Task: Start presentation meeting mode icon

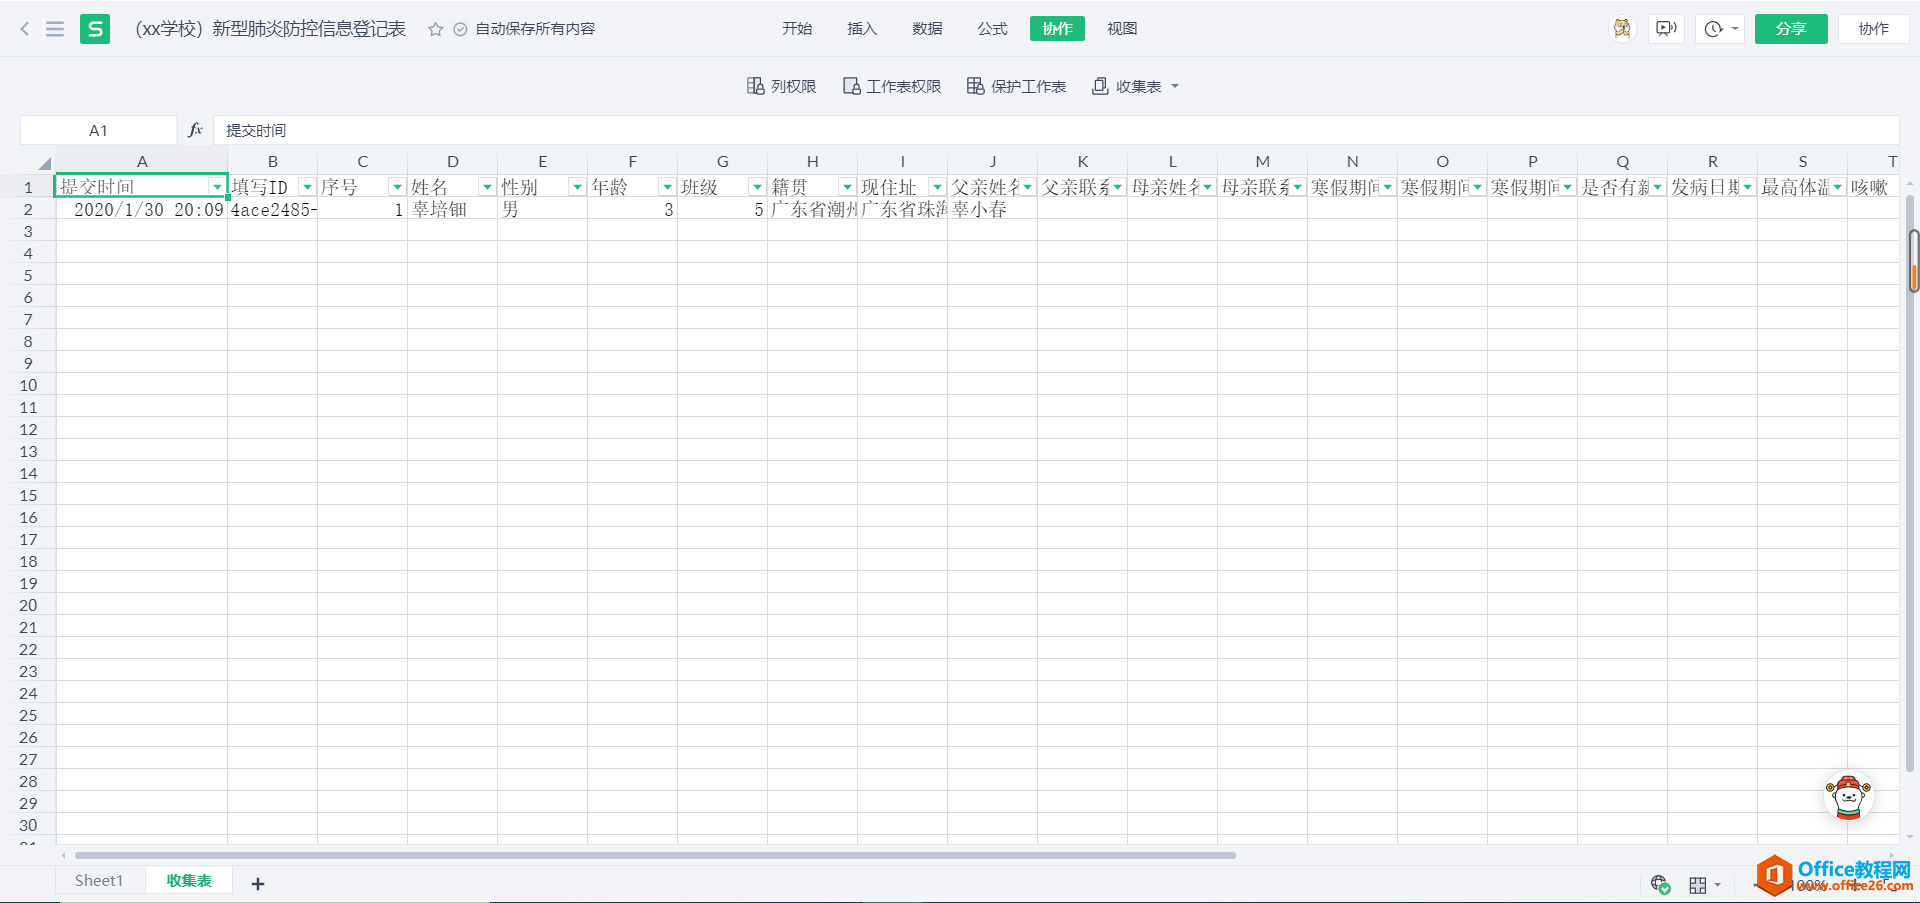Action: tap(1666, 29)
